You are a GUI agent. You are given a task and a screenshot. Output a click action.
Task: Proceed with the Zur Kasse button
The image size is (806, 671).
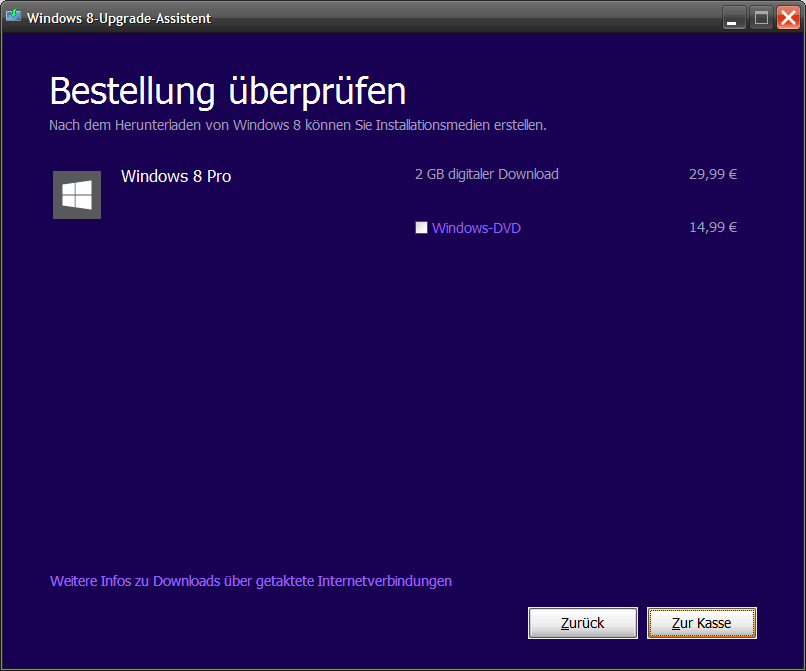pos(702,623)
